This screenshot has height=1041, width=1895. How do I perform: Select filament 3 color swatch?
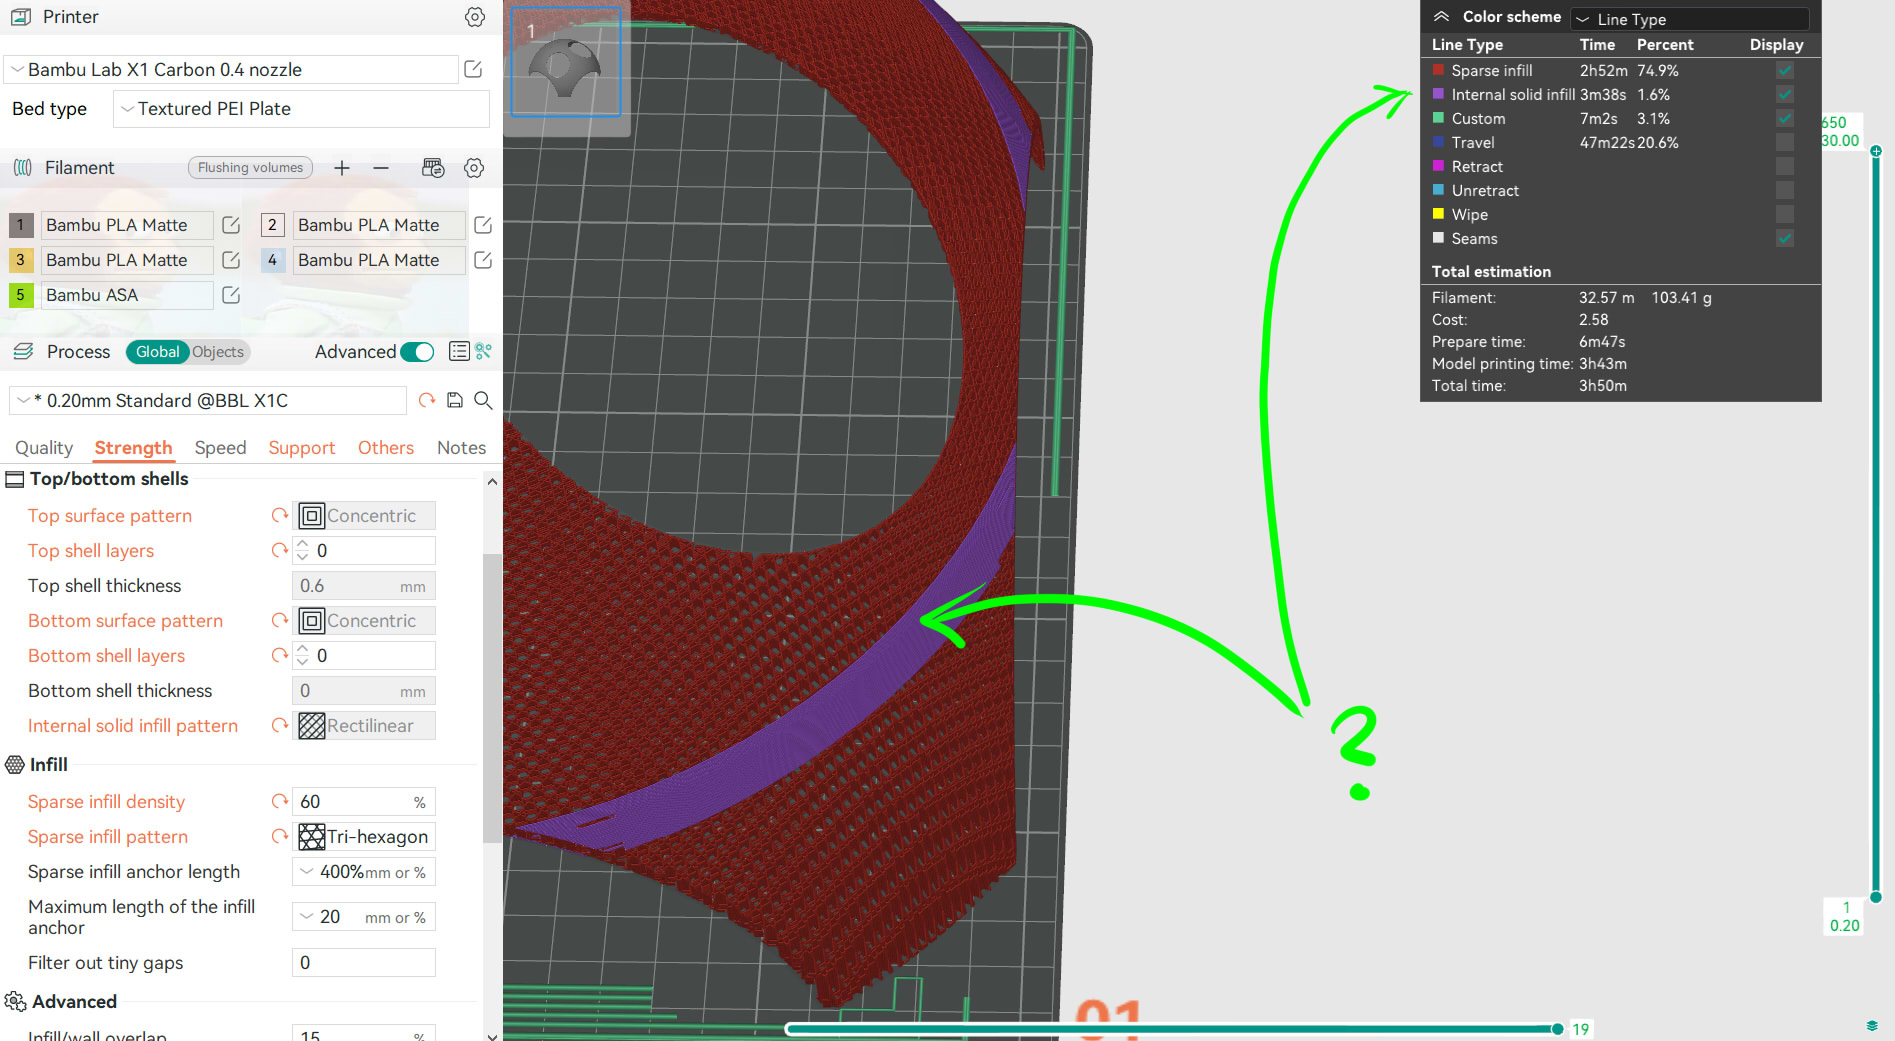click(21, 260)
